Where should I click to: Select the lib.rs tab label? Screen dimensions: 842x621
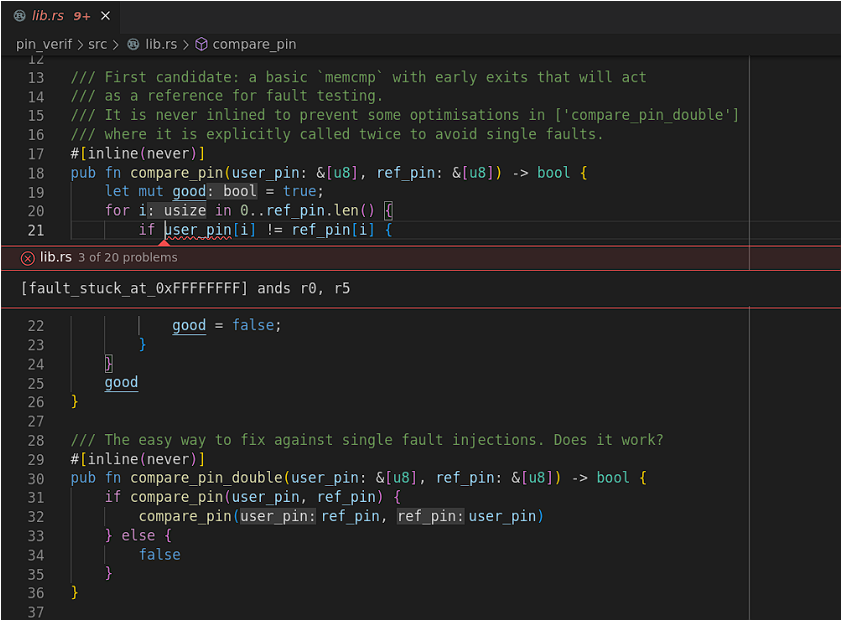tap(48, 16)
